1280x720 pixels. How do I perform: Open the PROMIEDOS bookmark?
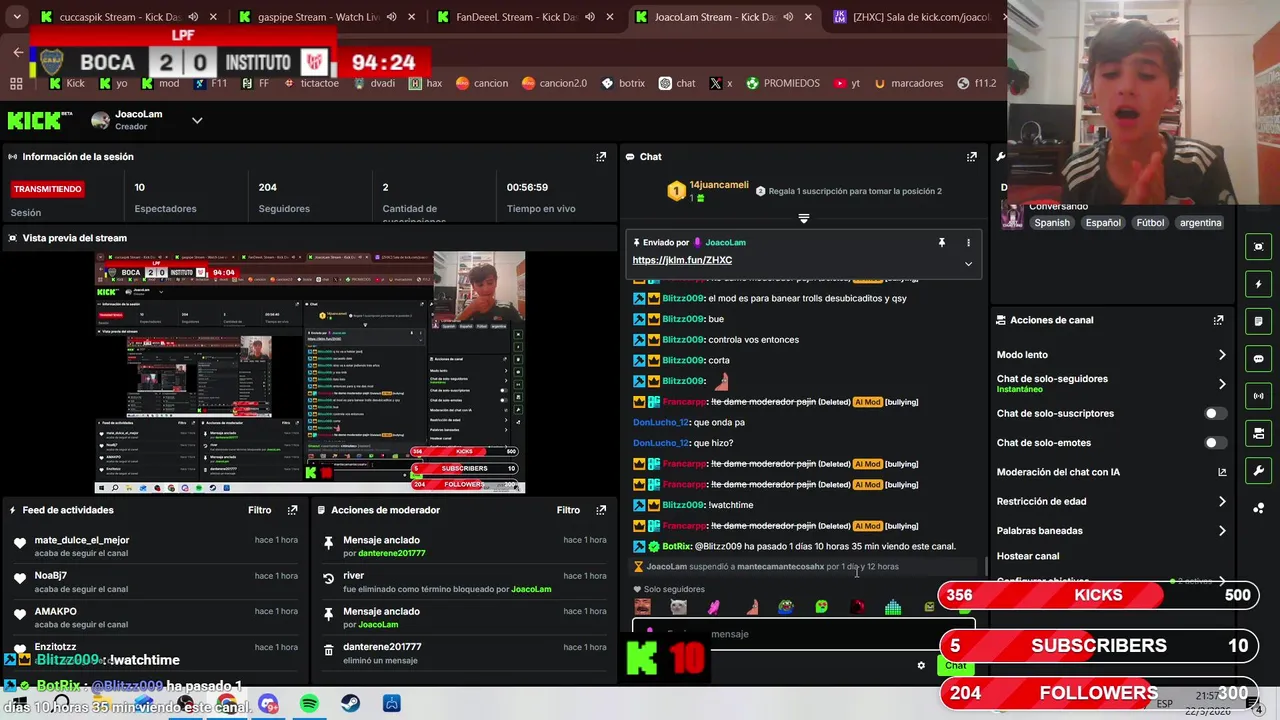point(782,83)
